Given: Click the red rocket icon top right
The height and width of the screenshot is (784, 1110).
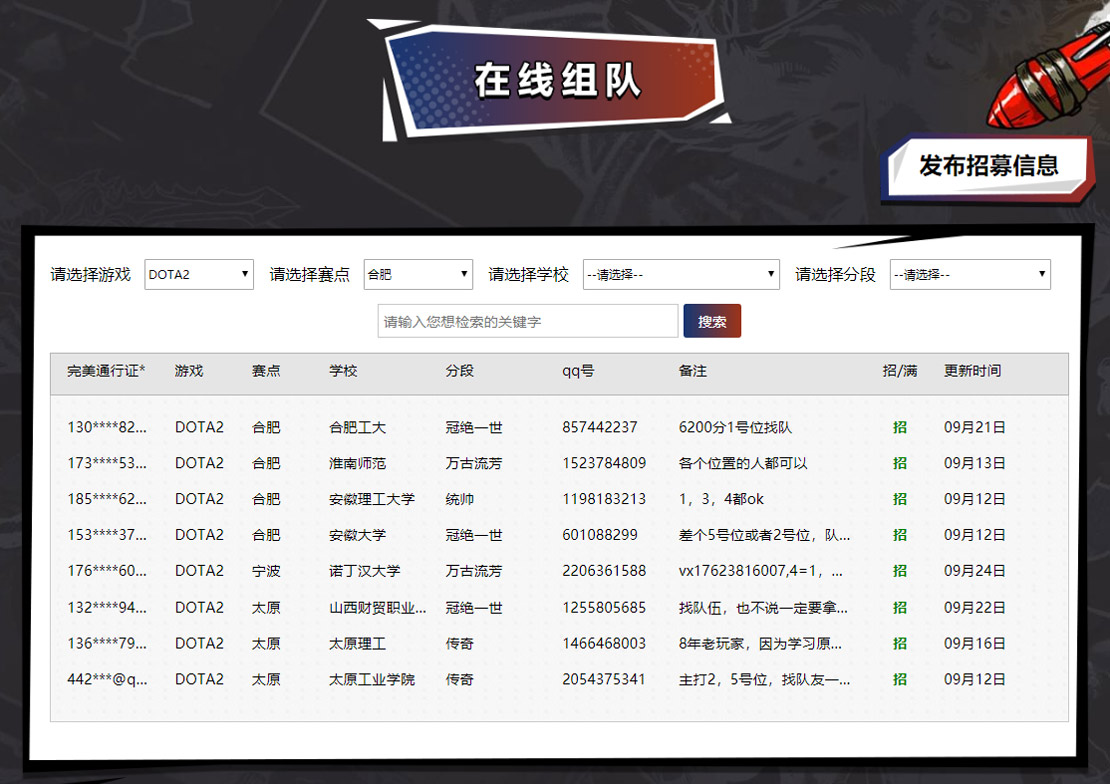Looking at the screenshot, I should 1050,75.
